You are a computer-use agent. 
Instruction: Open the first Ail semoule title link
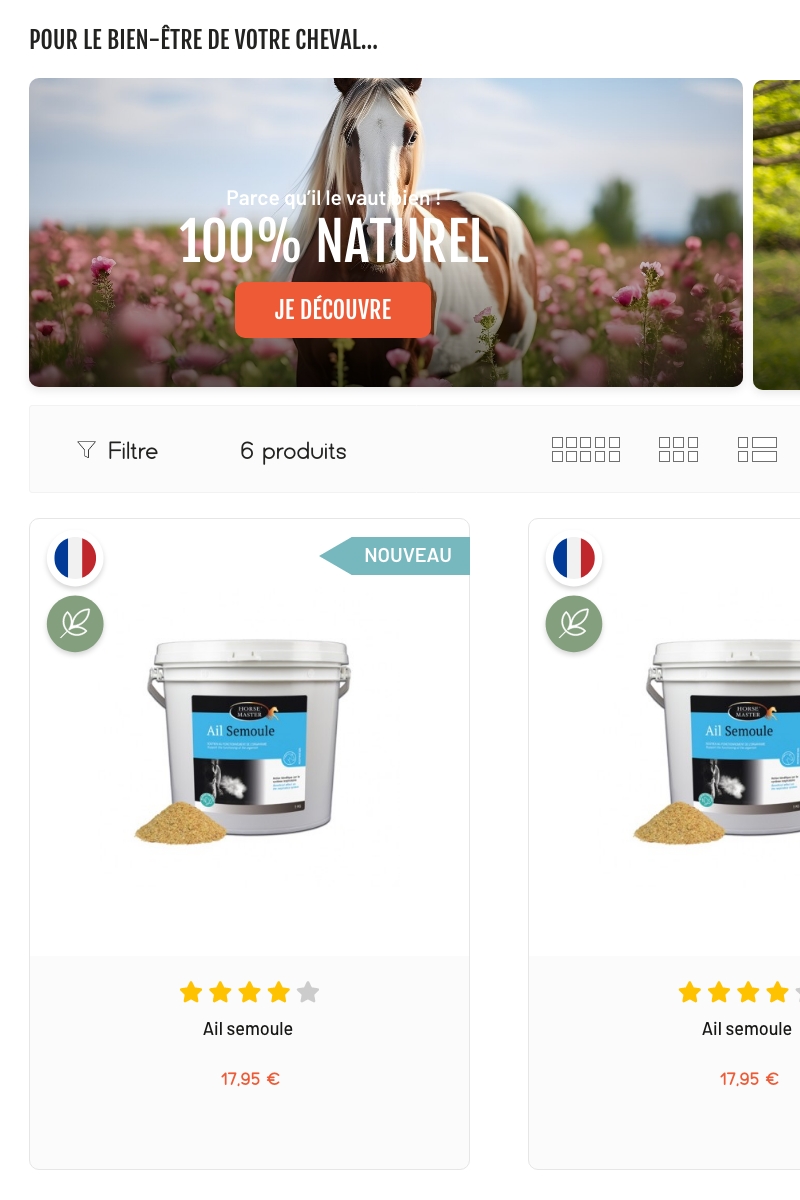(x=248, y=1029)
